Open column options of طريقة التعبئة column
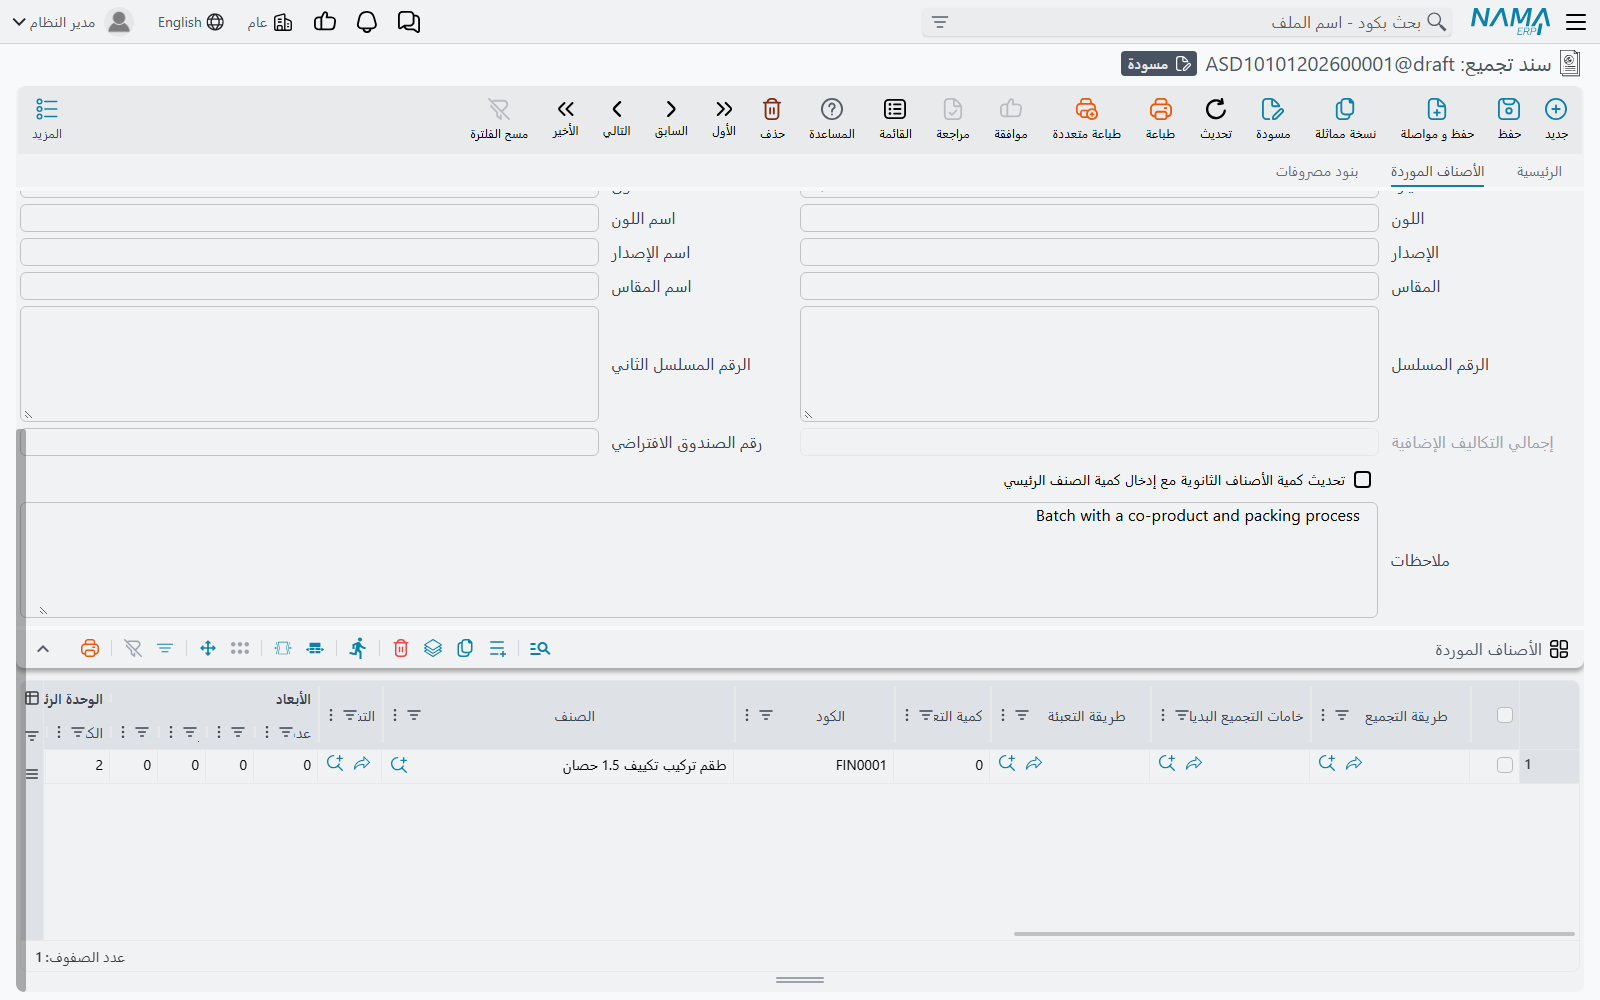This screenshot has width=1600, height=1000. tap(1003, 715)
